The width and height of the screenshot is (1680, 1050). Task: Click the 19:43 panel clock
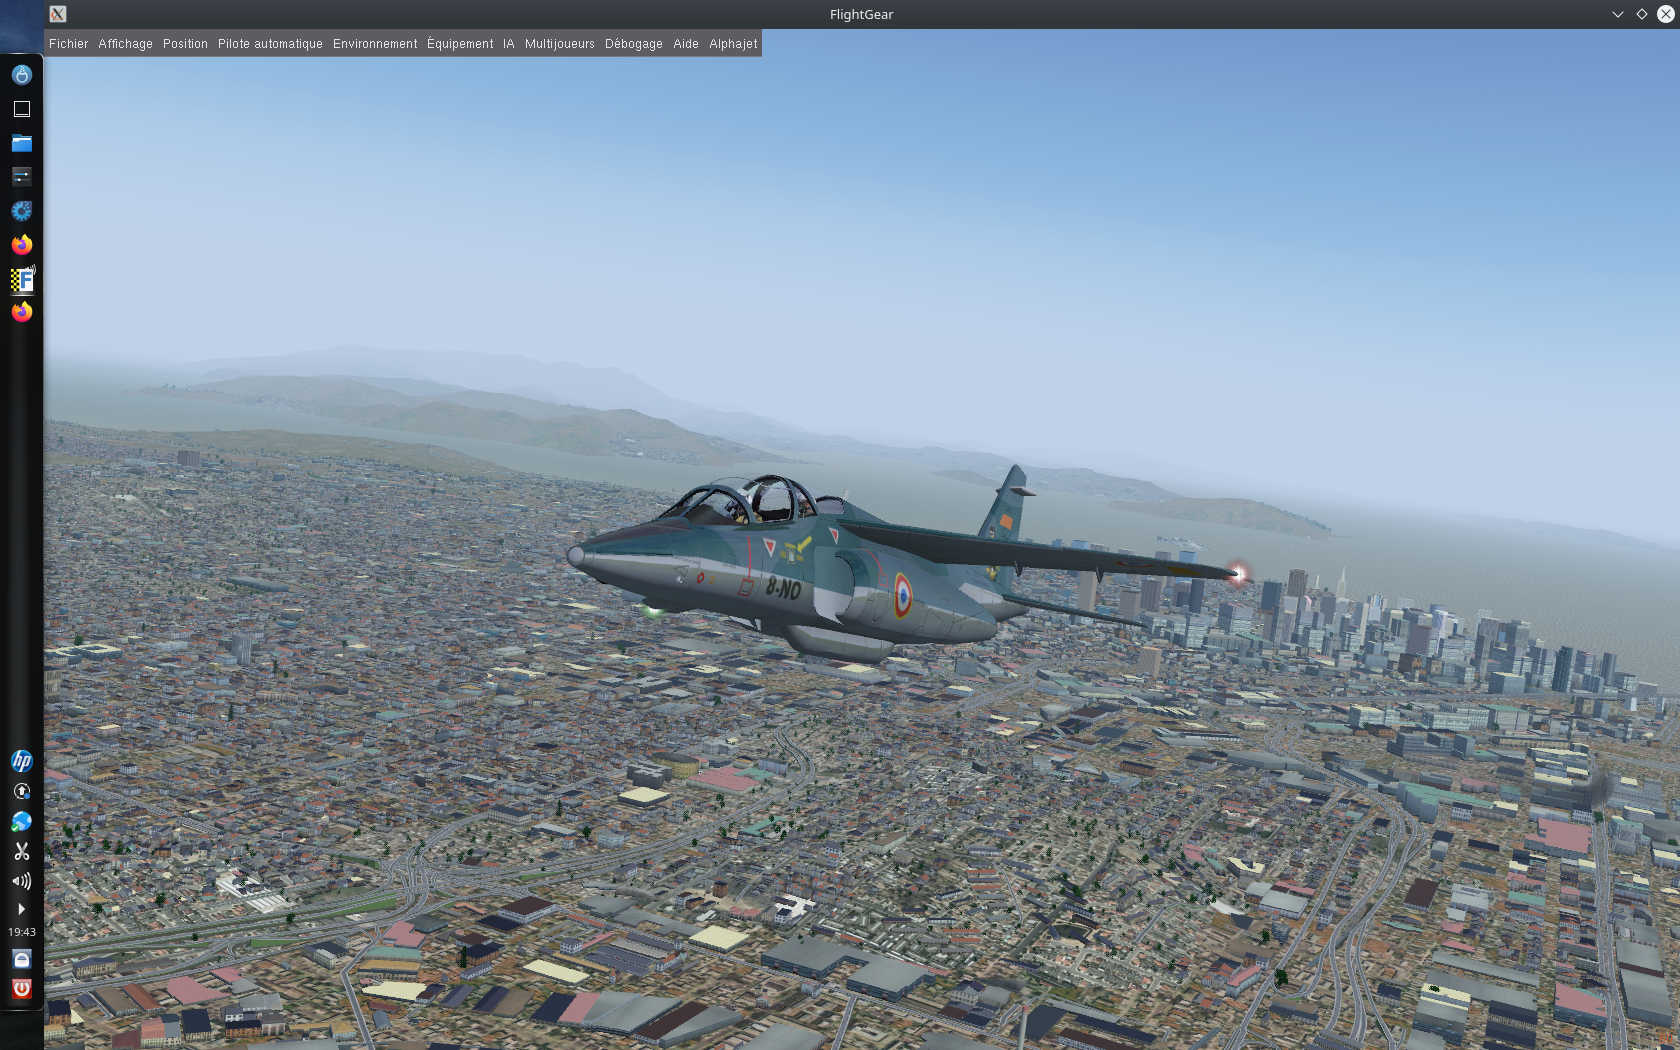click(x=22, y=932)
